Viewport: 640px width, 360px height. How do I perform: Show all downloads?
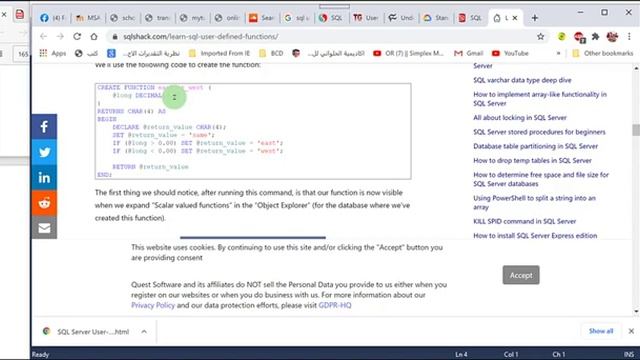601,331
